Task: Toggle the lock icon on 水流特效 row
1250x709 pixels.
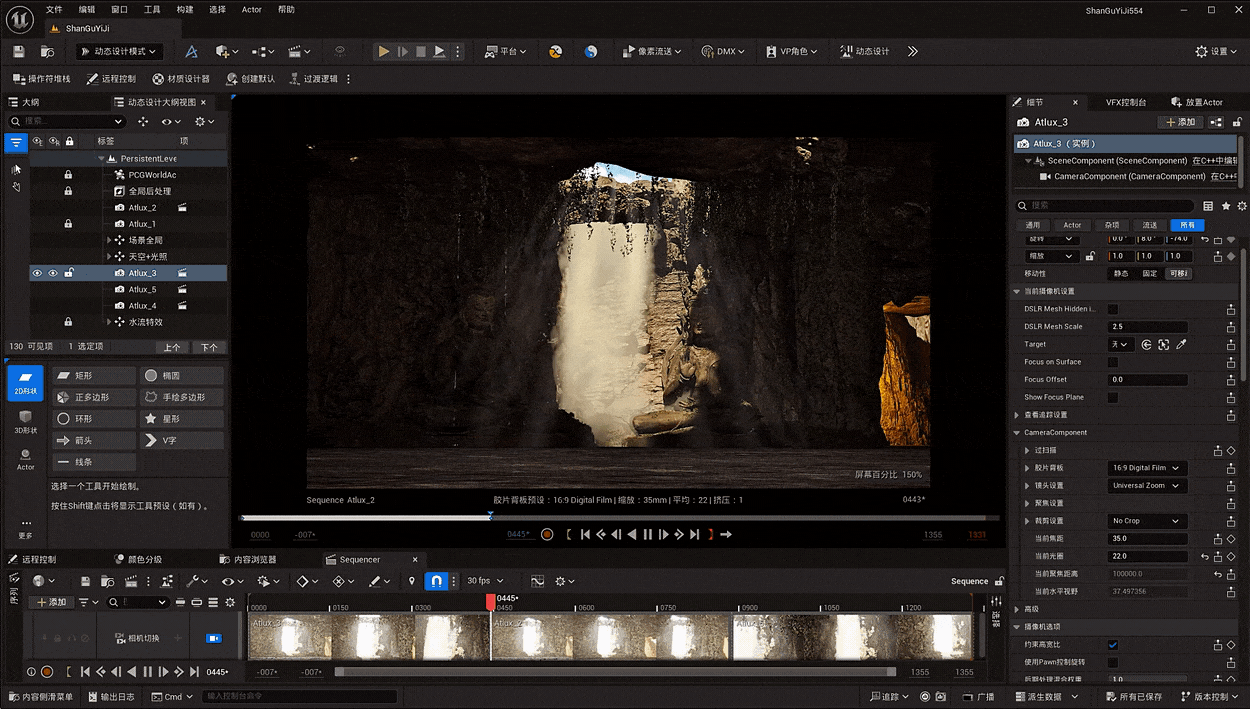Action: point(68,322)
